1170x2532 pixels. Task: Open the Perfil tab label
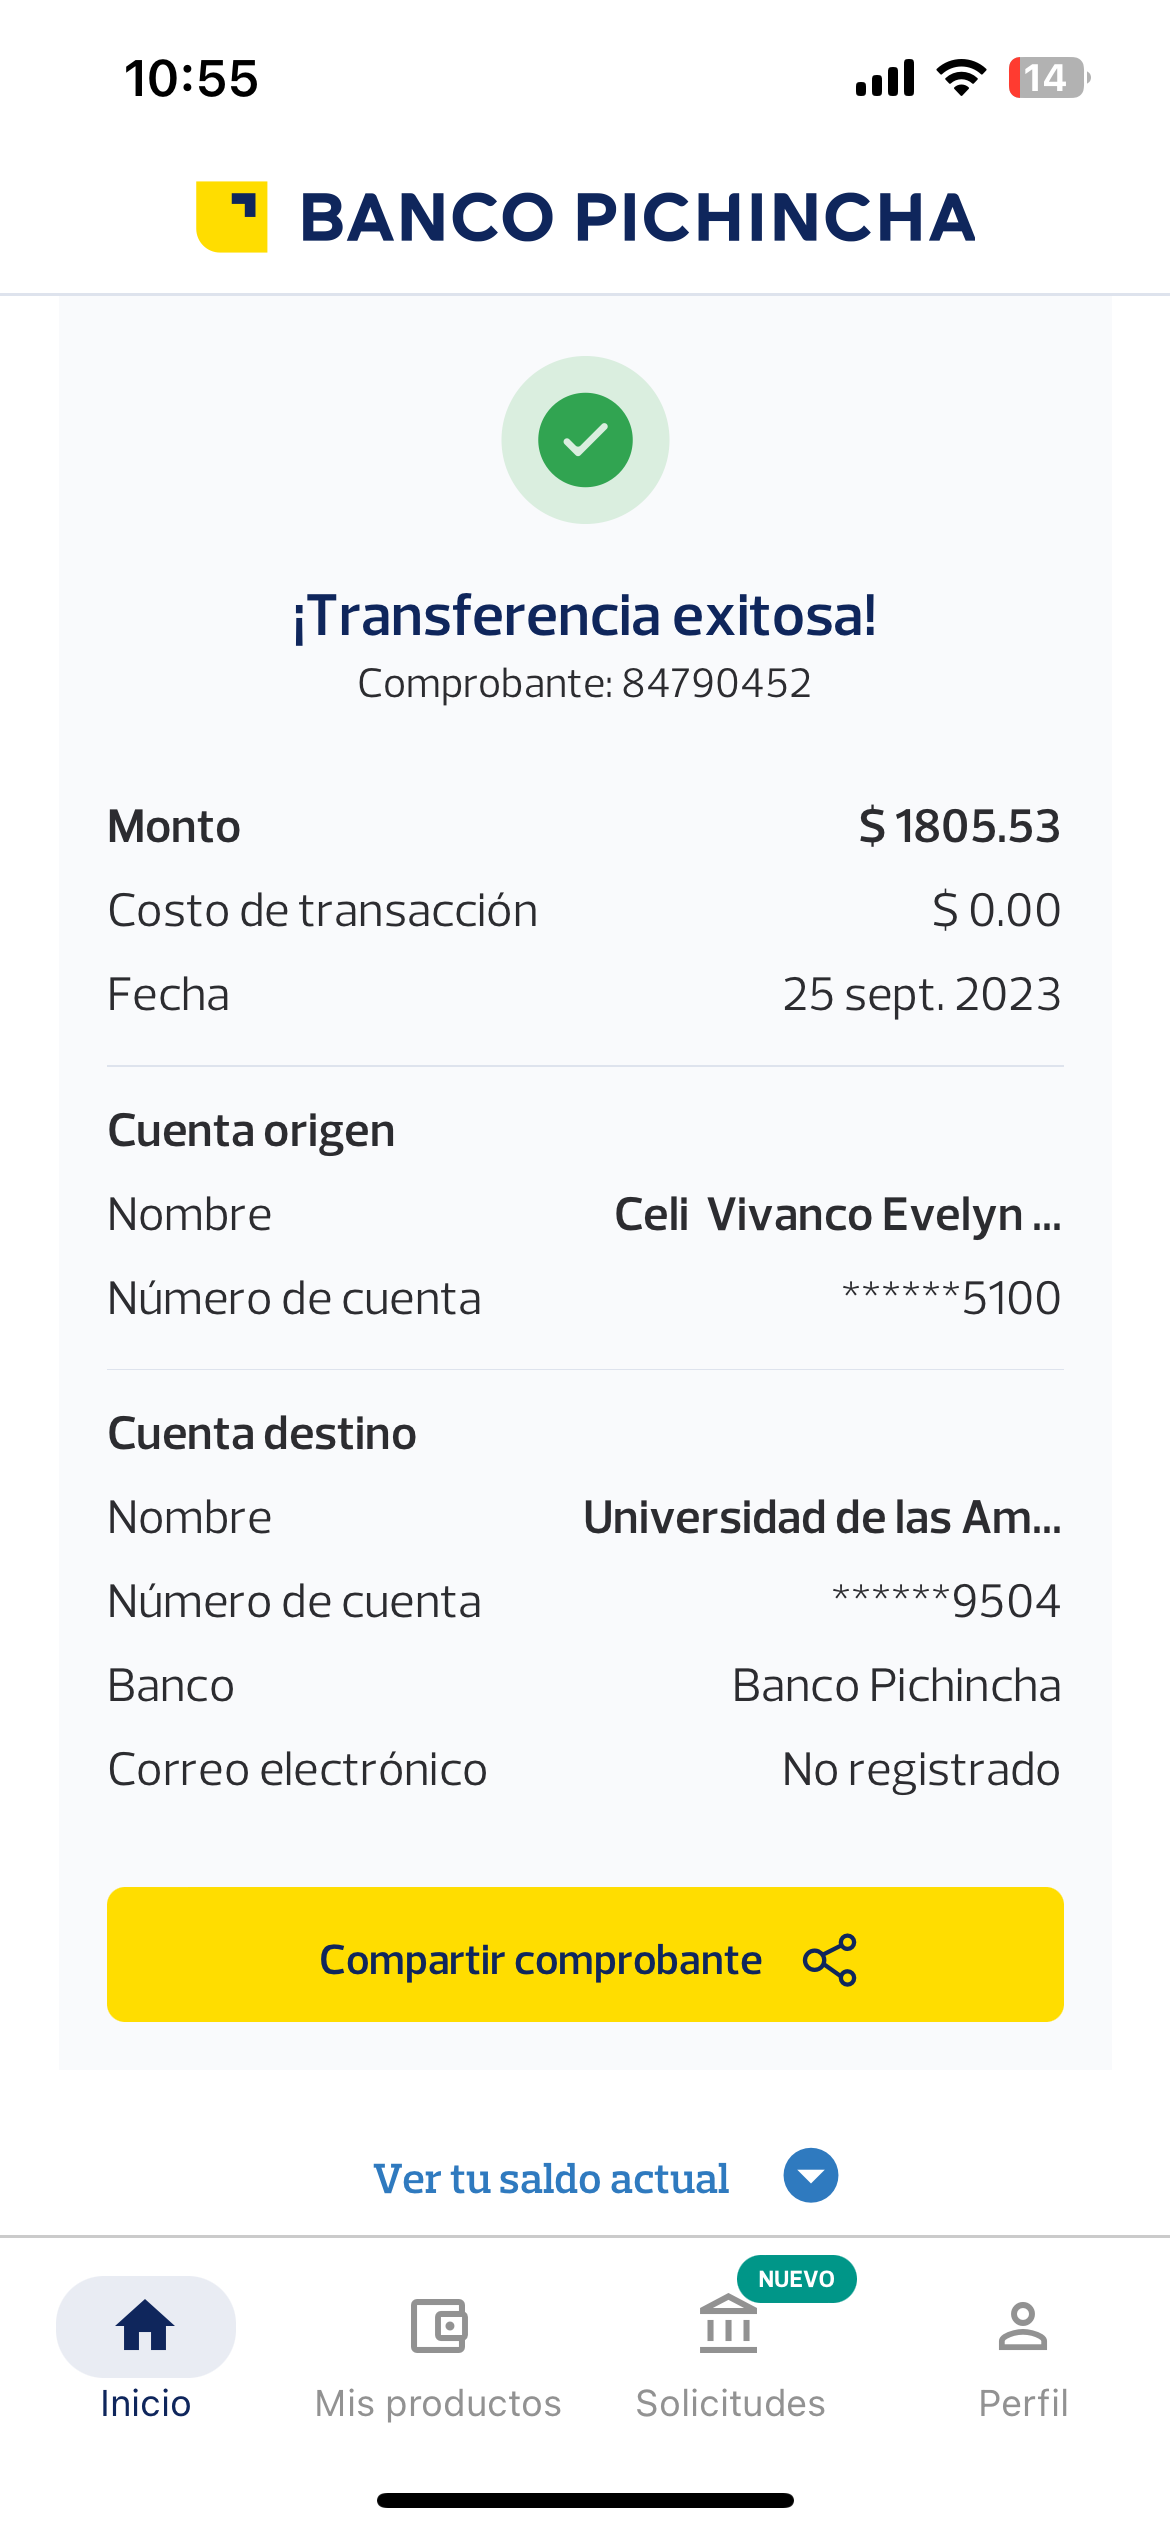(1022, 2403)
